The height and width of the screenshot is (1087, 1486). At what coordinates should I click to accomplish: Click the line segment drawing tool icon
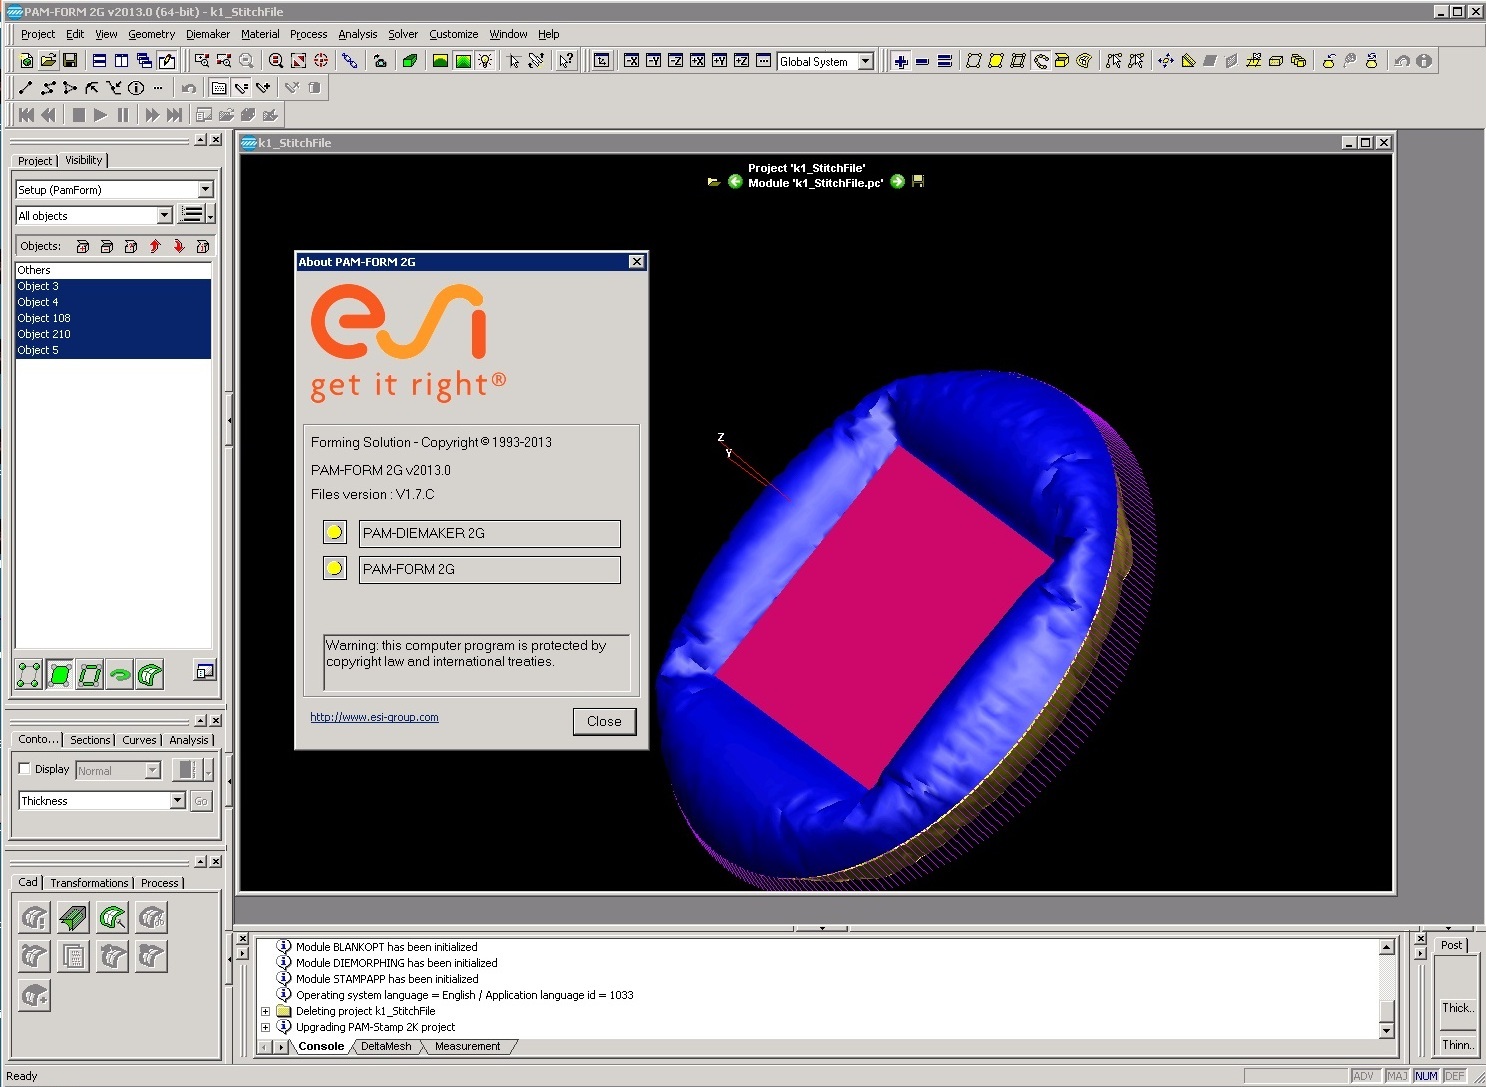(26, 88)
